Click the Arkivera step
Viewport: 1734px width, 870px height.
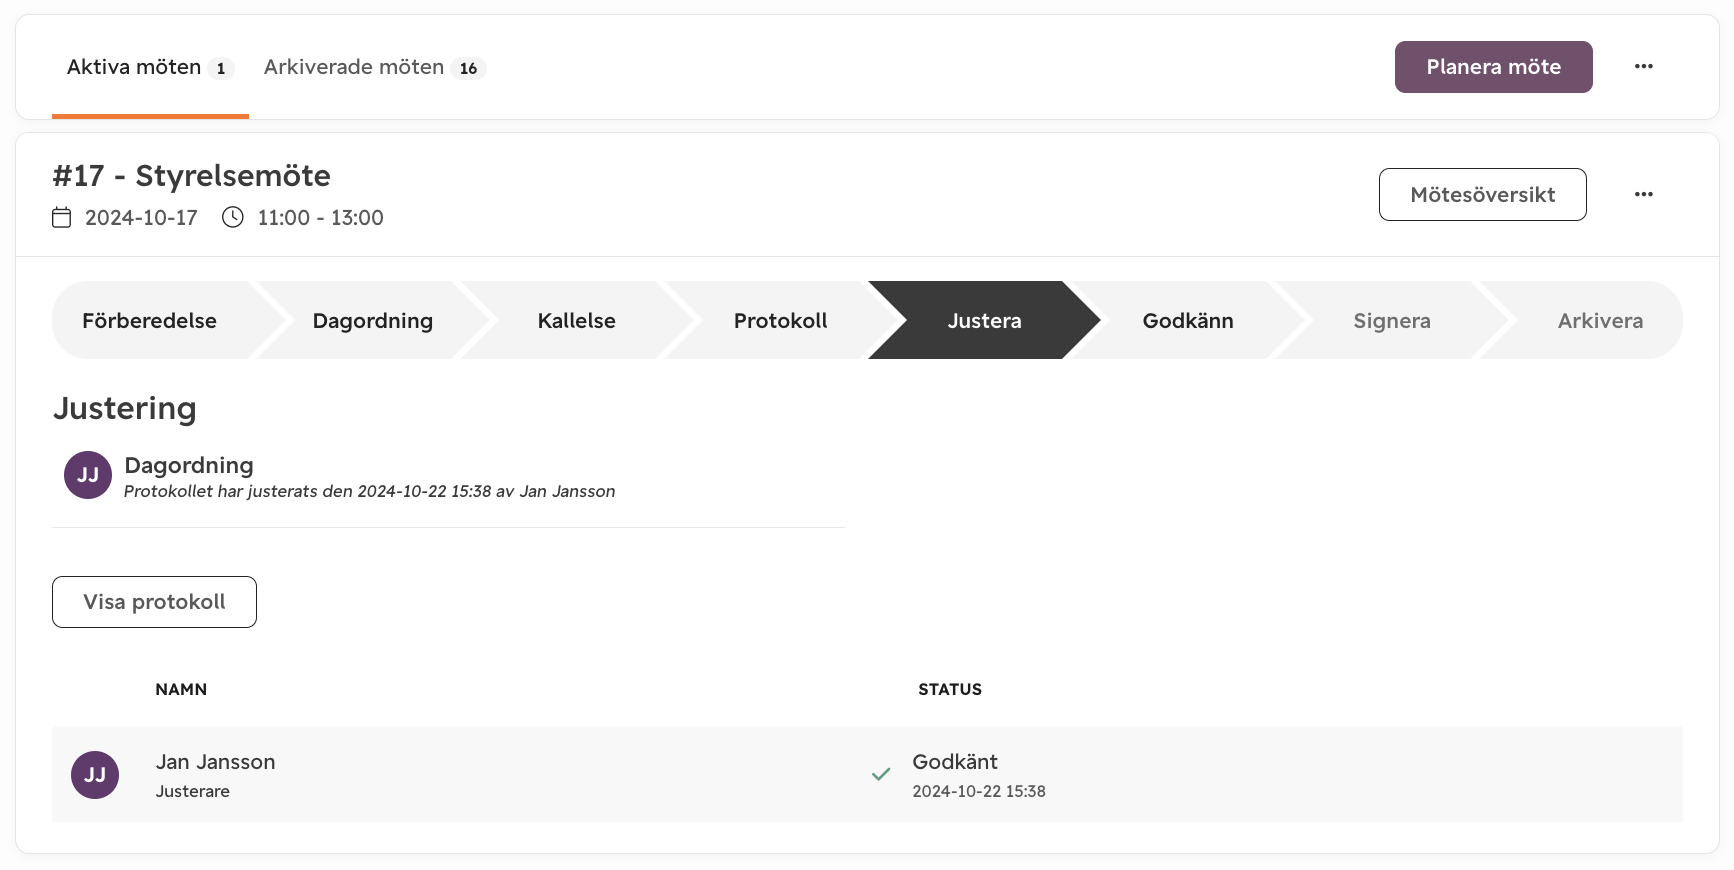click(x=1600, y=320)
